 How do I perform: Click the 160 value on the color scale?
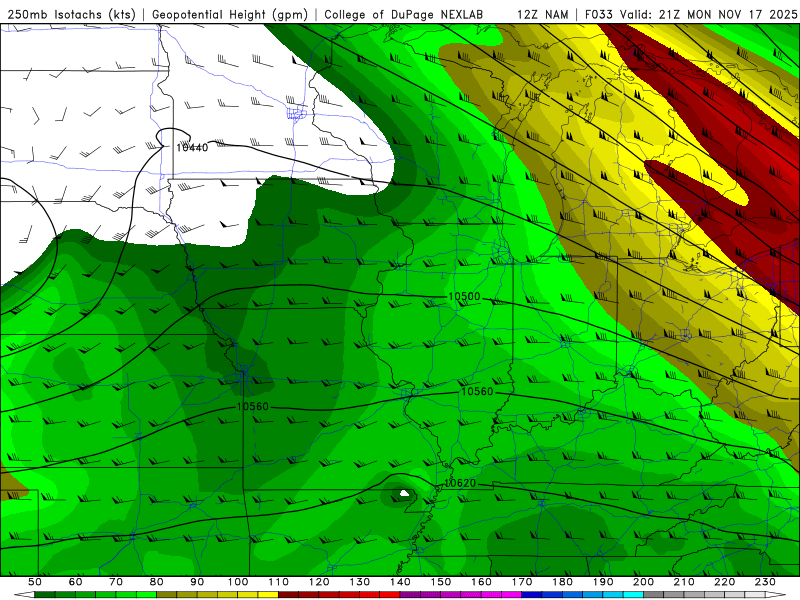pyautogui.click(x=481, y=582)
